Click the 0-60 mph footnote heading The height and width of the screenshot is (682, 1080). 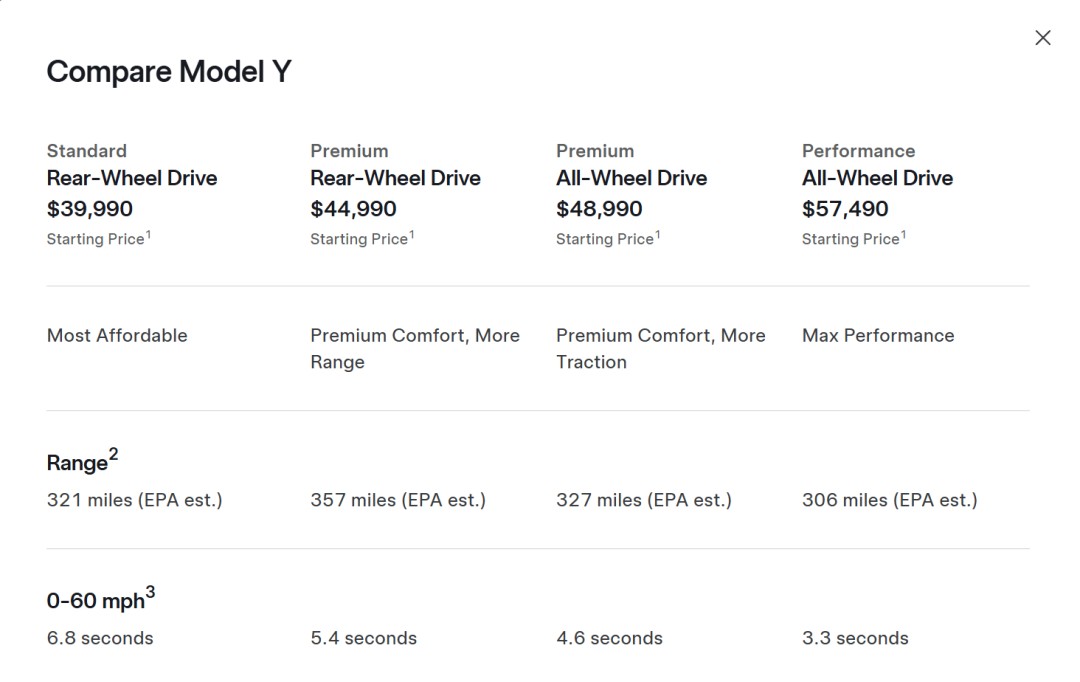coord(100,601)
